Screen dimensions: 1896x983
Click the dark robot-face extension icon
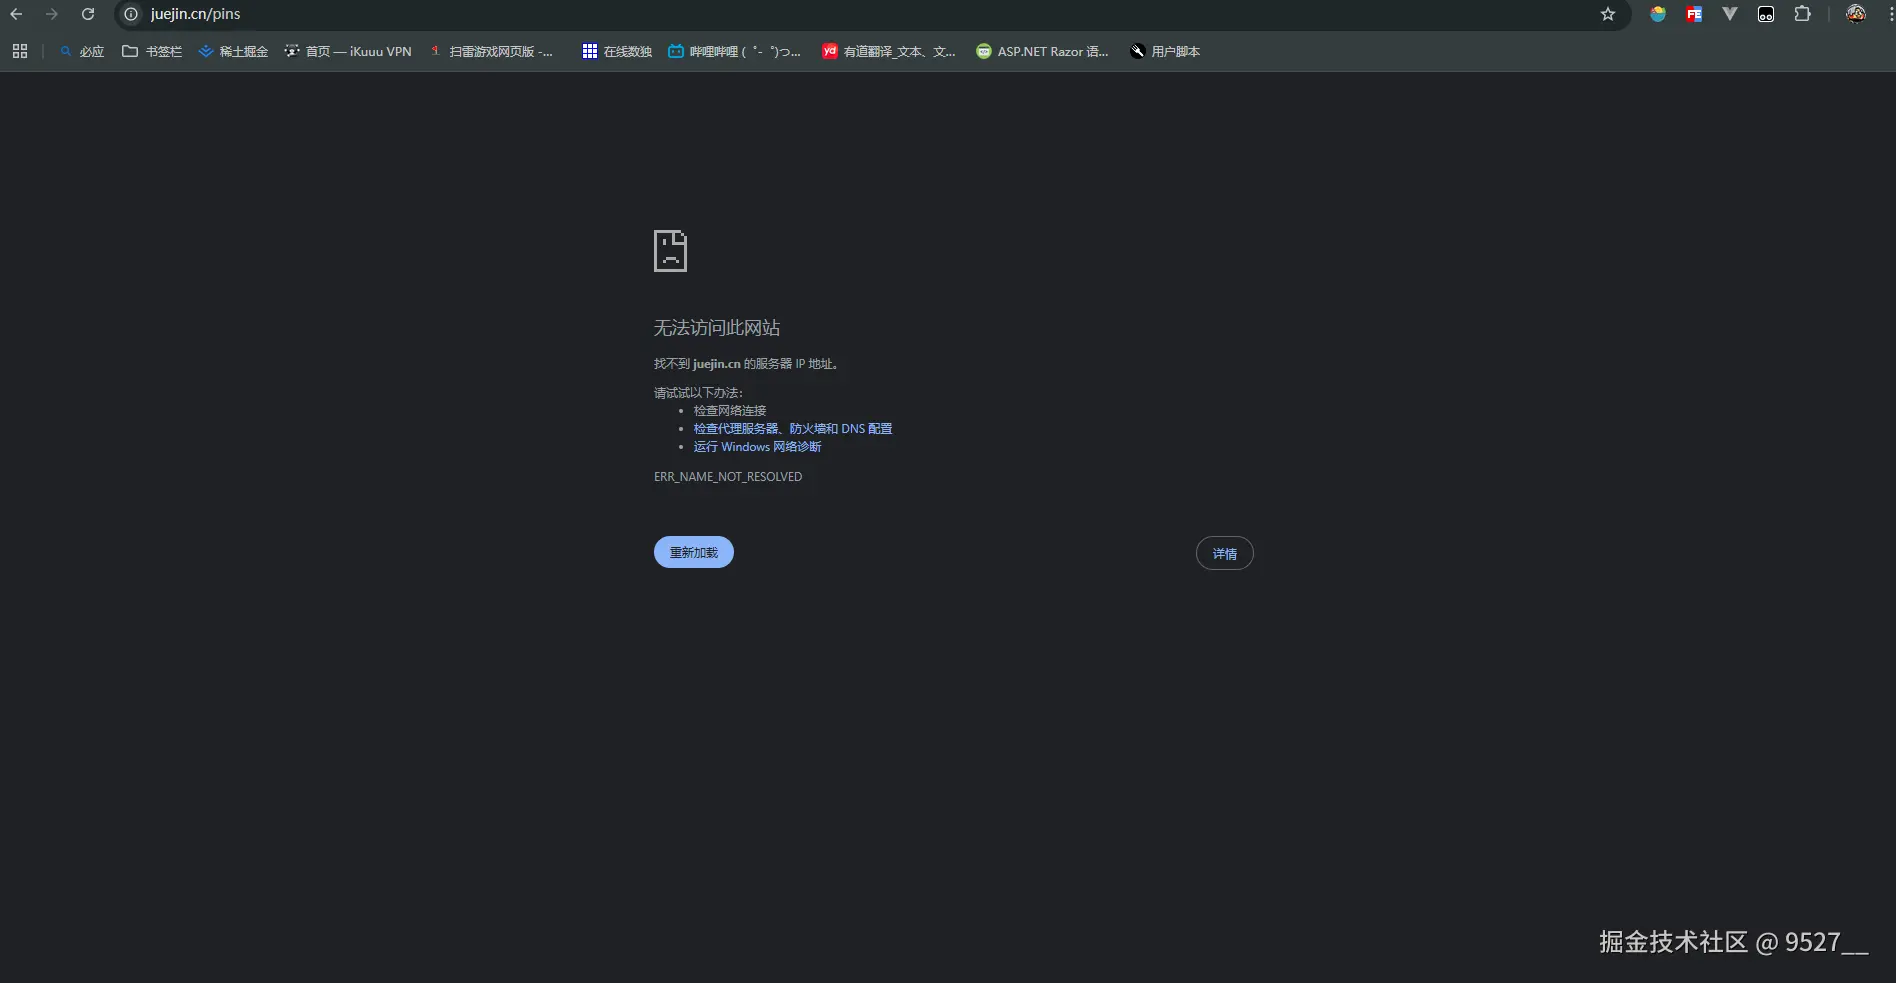pyautogui.click(x=1766, y=14)
